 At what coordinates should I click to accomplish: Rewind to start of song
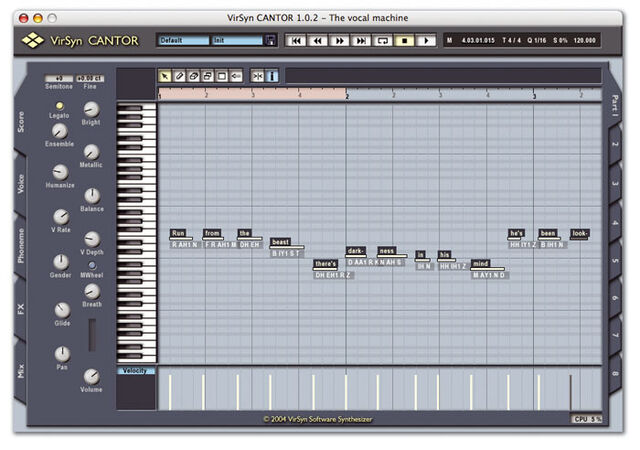click(296, 40)
